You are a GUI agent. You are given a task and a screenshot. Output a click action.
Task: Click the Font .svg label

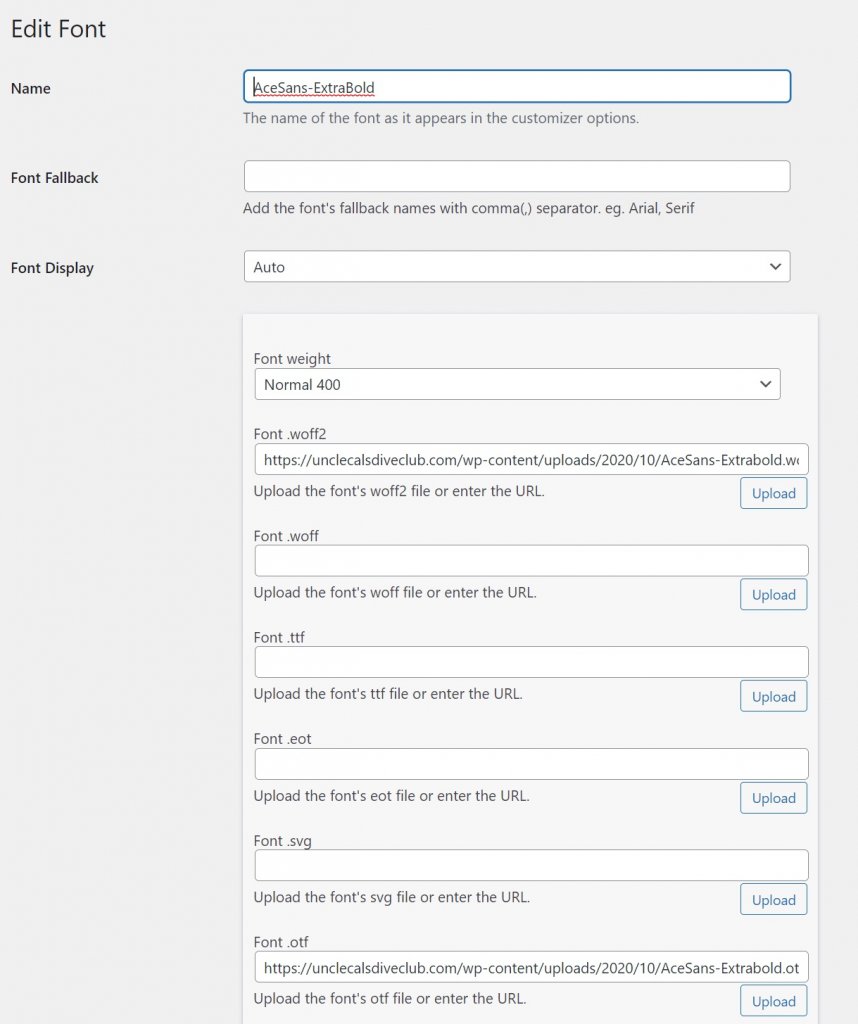click(x=282, y=840)
